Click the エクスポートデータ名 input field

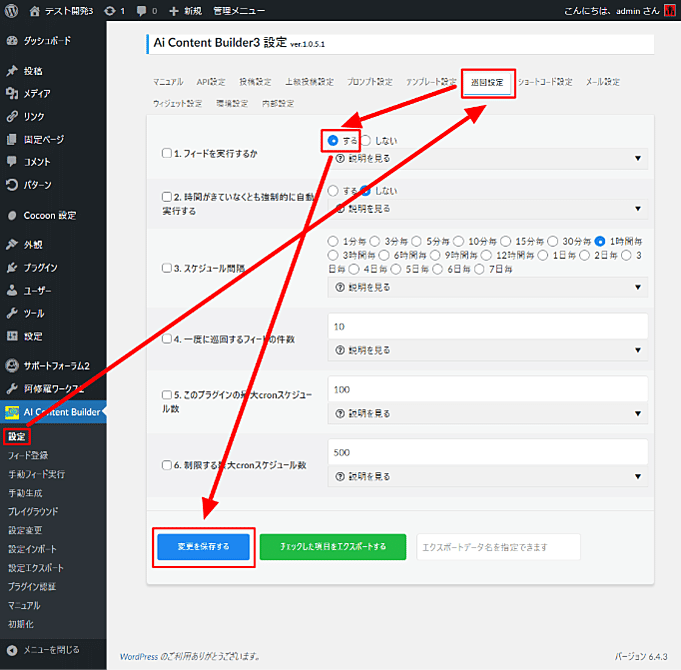[498, 547]
